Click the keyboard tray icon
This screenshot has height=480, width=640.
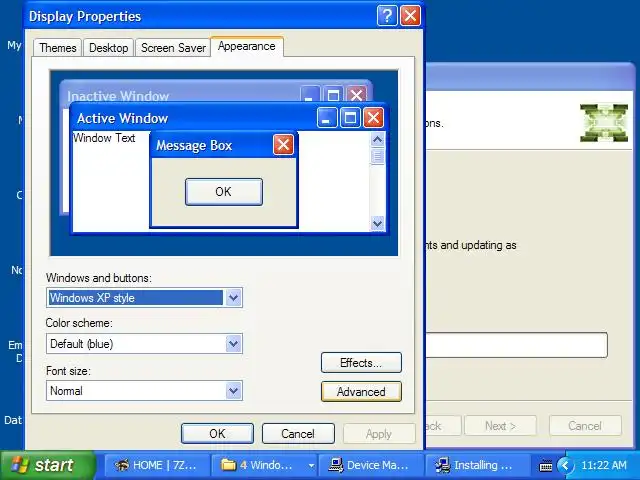(x=546, y=465)
